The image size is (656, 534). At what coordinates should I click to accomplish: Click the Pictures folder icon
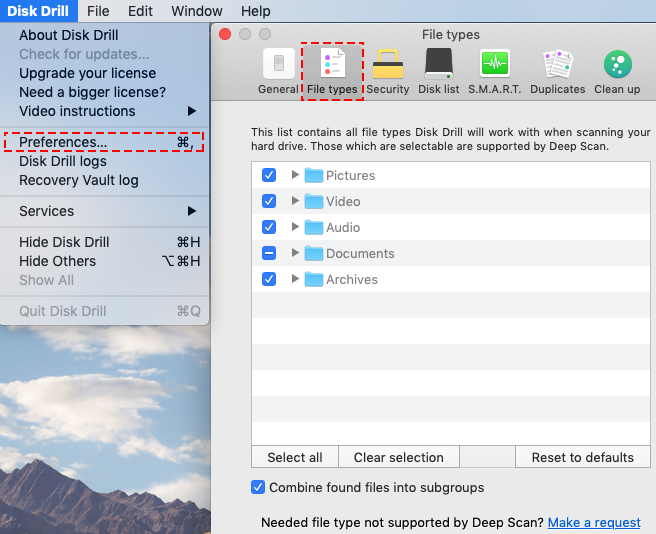[314, 175]
